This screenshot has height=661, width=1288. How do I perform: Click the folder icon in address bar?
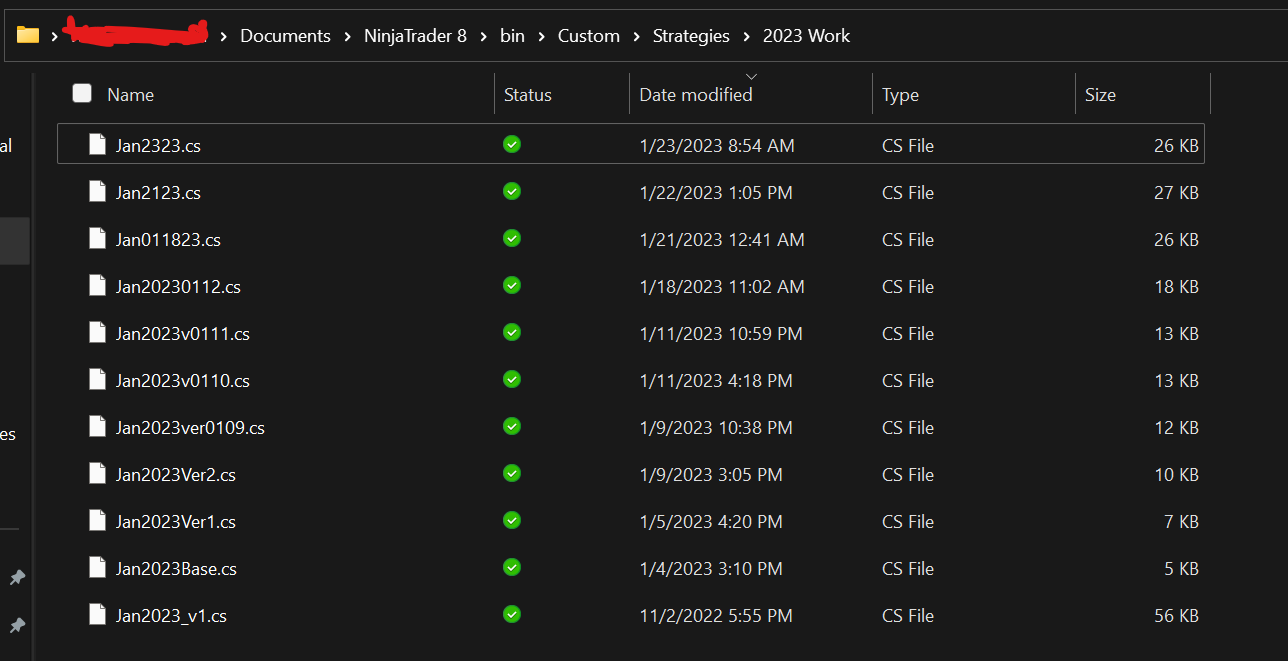pos(28,36)
